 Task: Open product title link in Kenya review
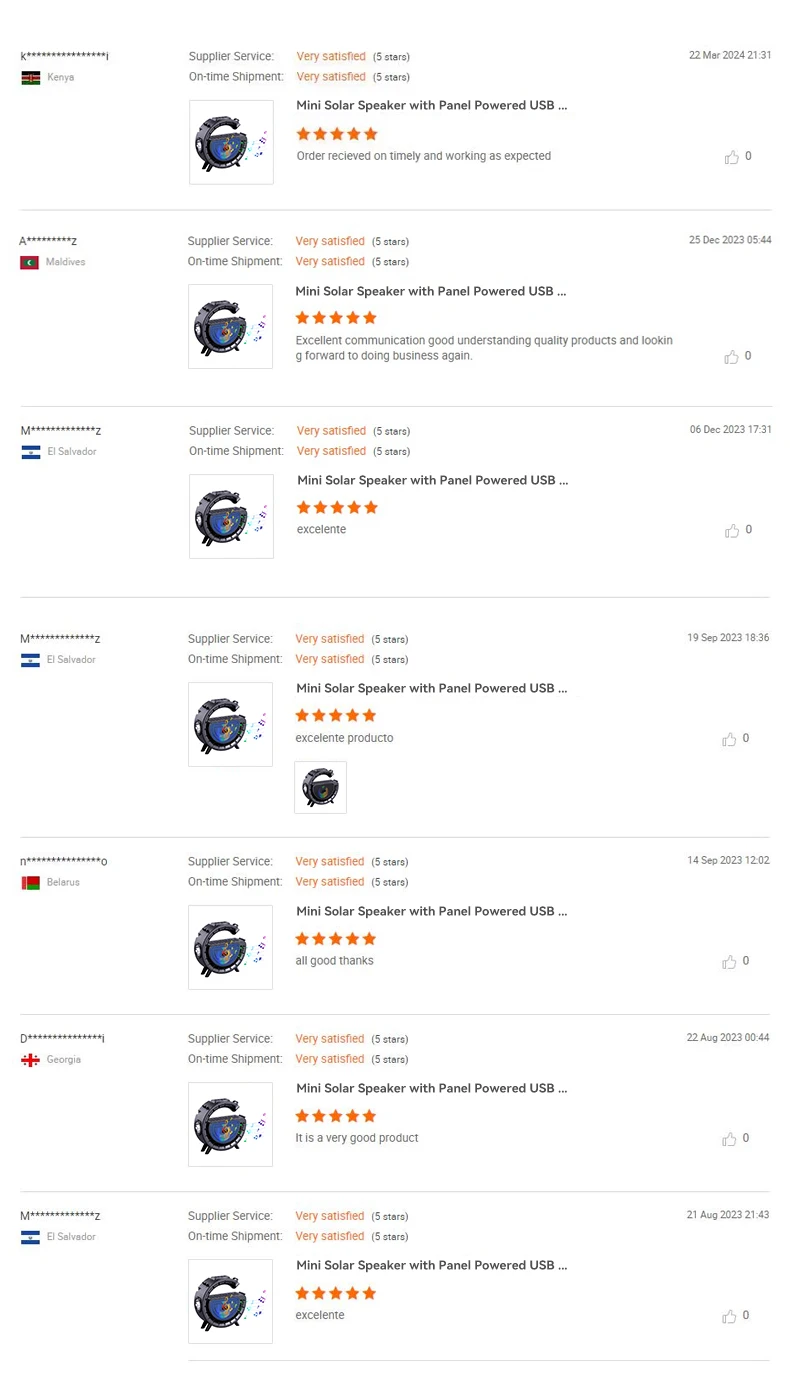click(x=432, y=105)
